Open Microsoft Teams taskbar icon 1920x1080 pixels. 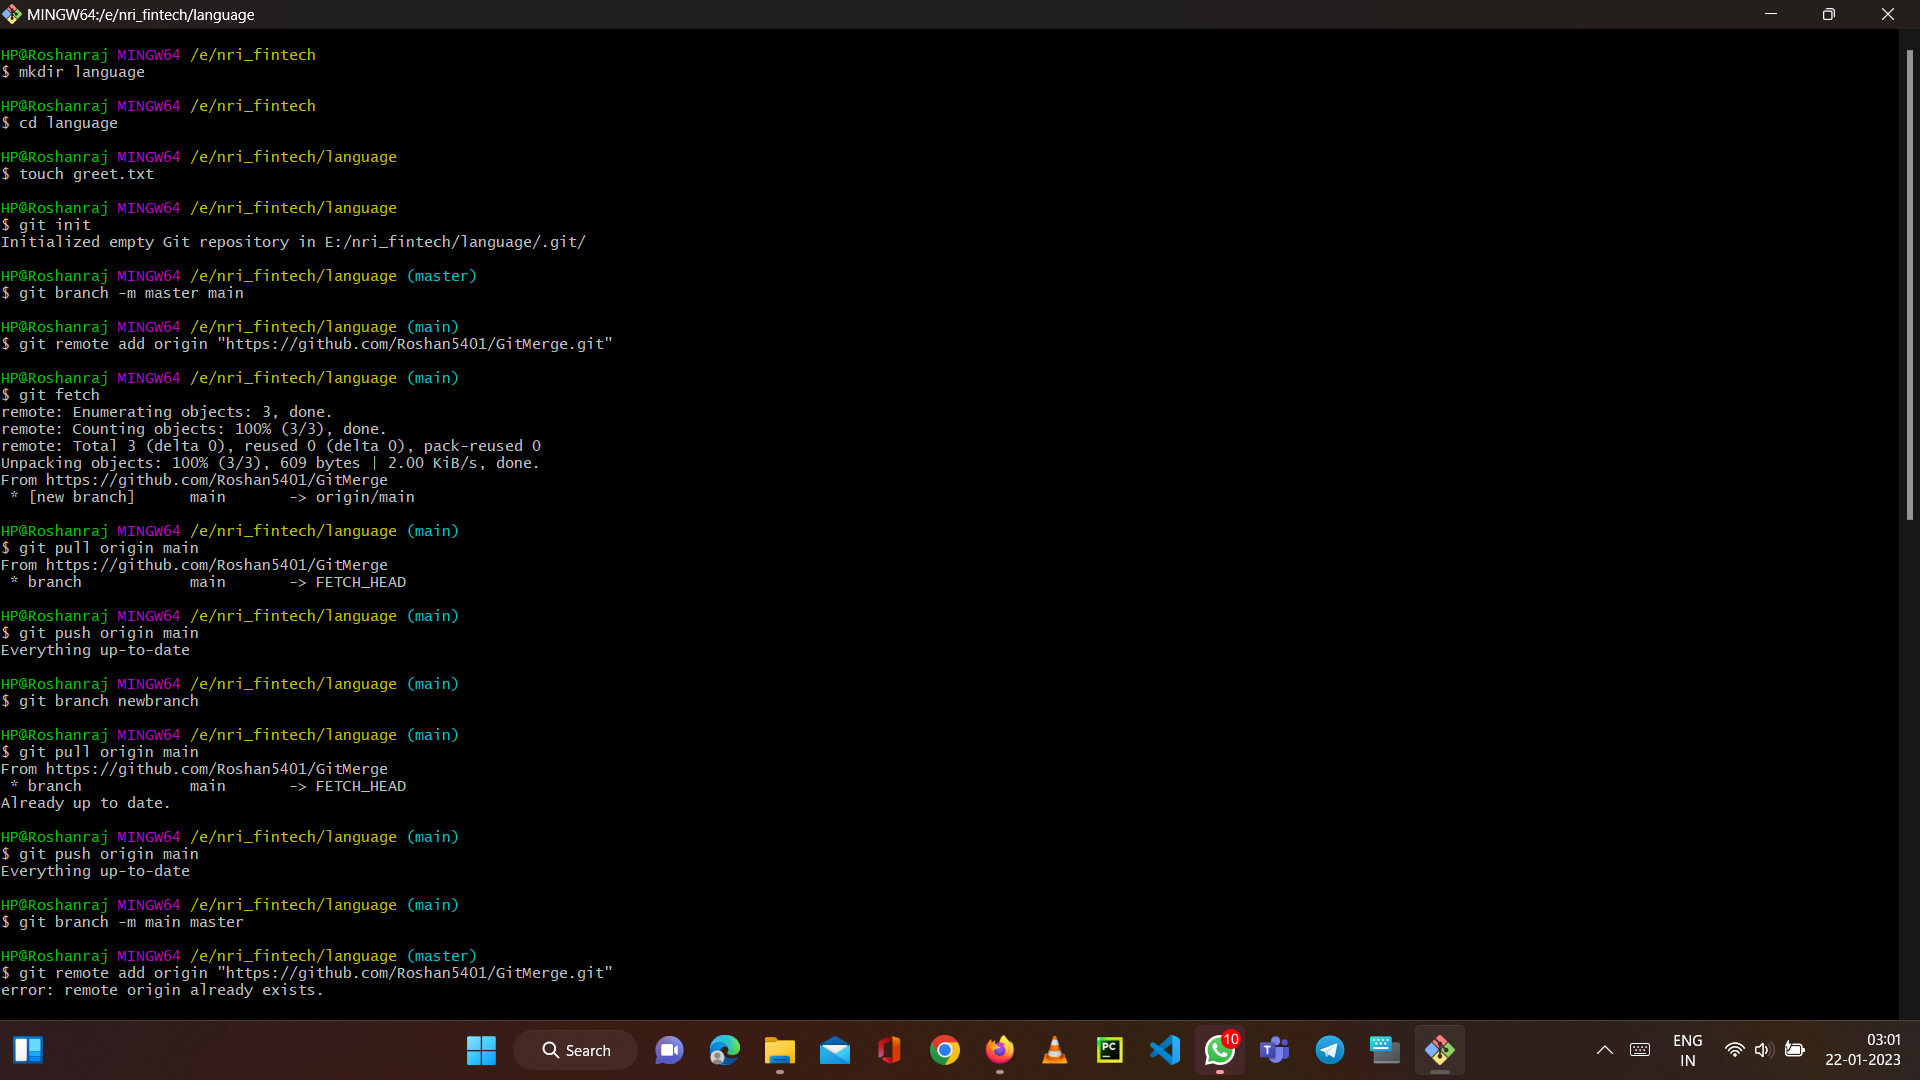[1274, 1050]
